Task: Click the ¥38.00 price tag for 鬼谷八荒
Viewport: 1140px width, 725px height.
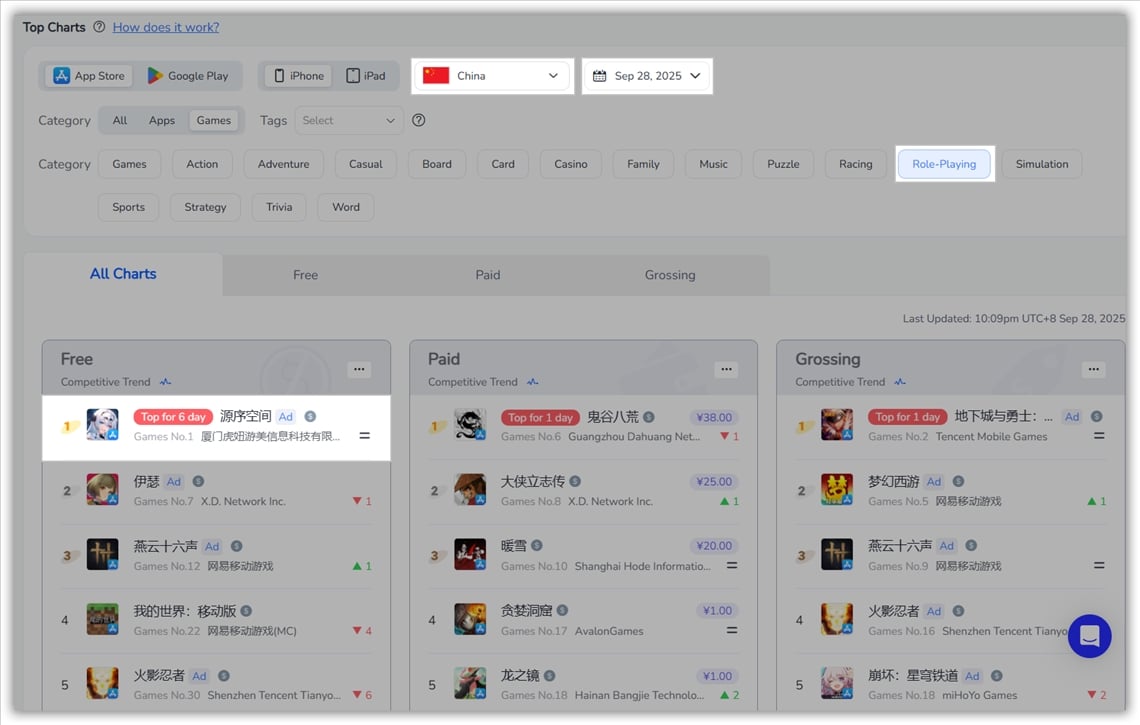Action: point(714,417)
